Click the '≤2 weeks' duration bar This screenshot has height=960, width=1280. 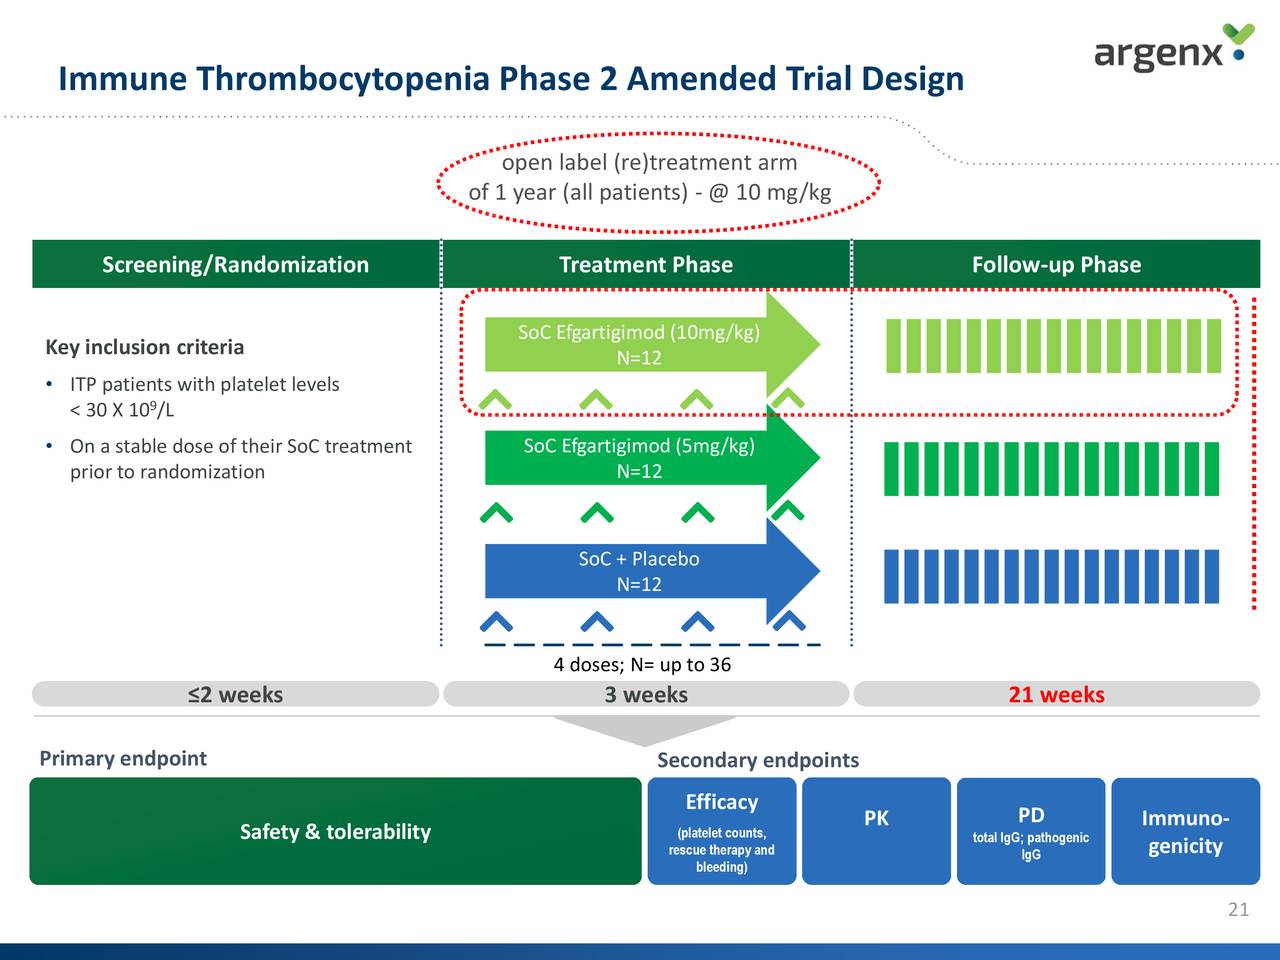coord(236,694)
